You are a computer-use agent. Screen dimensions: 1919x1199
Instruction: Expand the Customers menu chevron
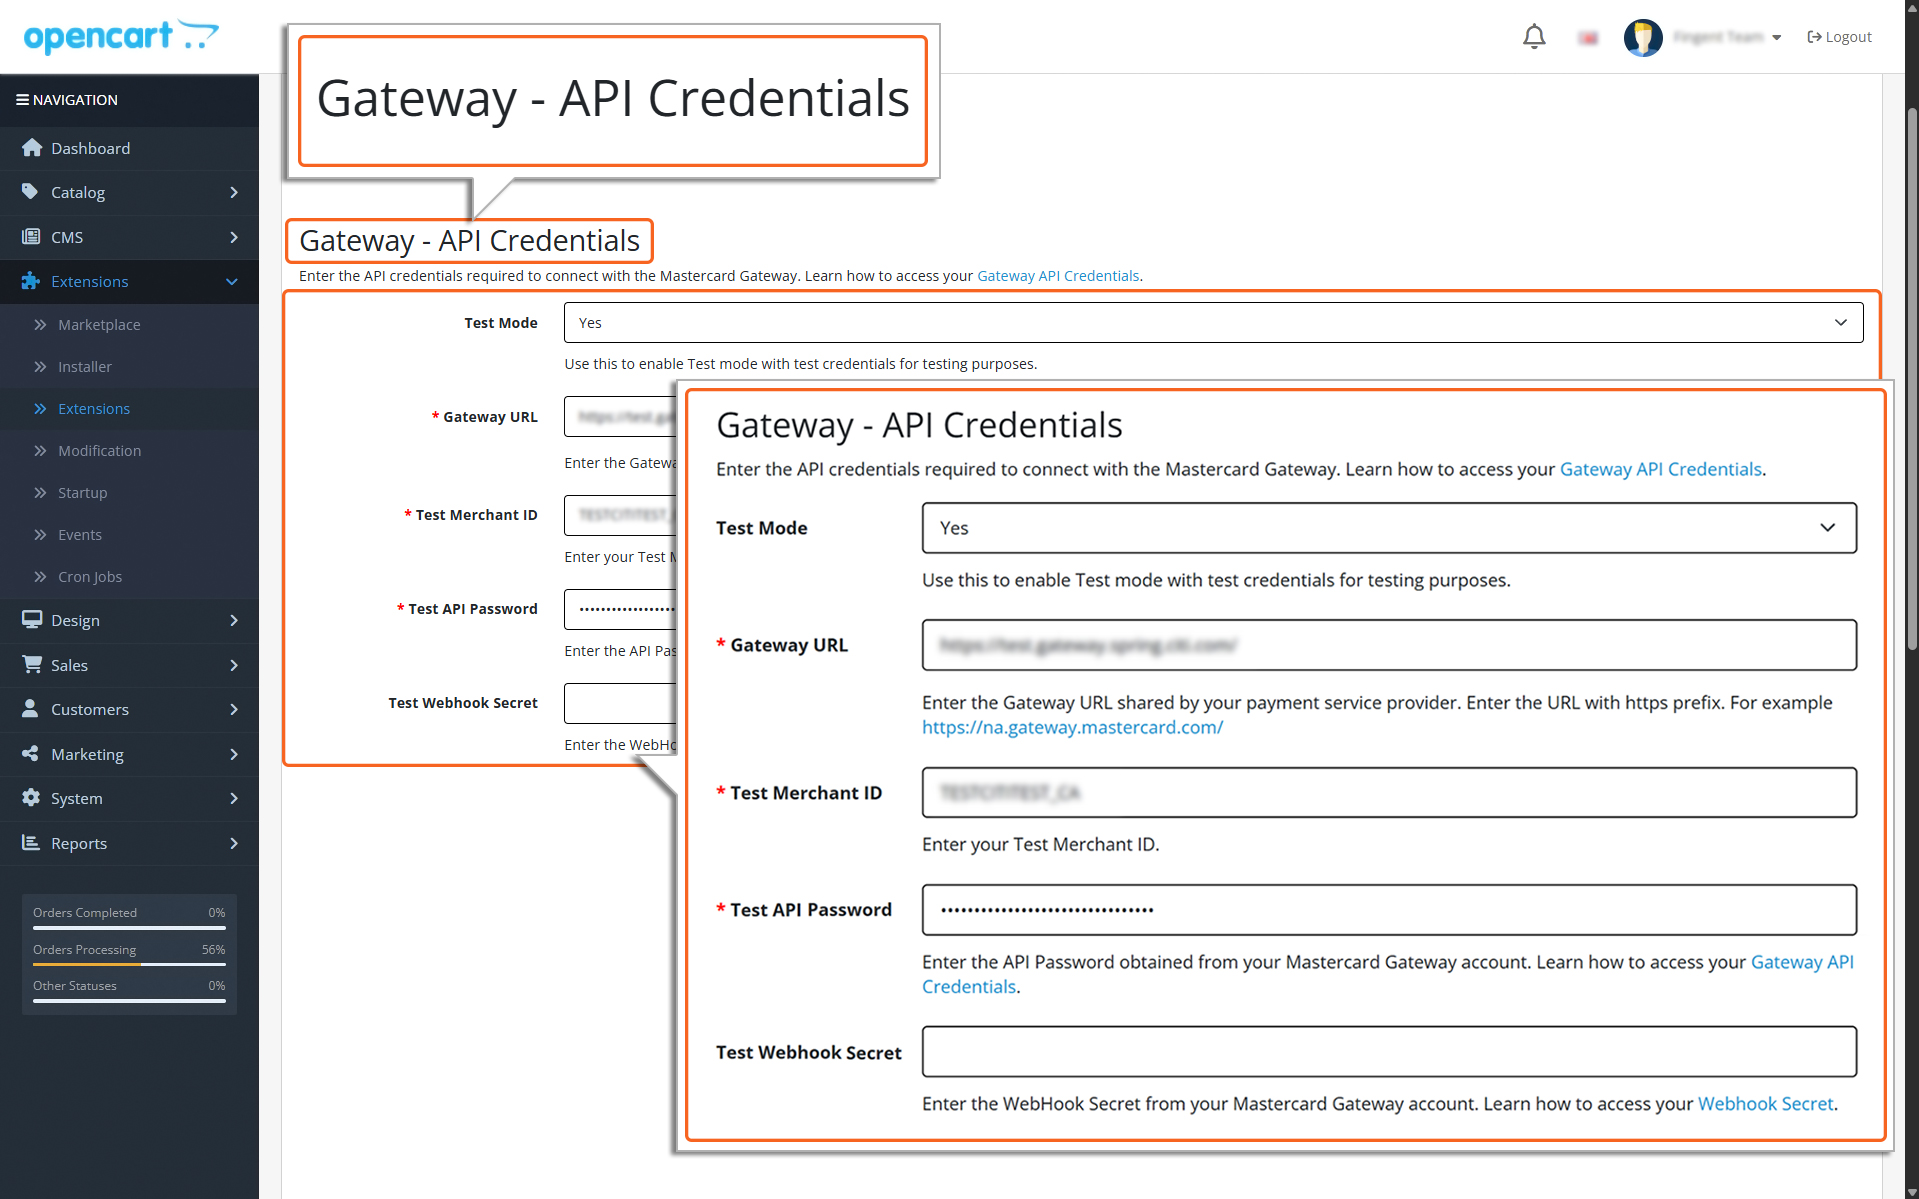click(234, 709)
